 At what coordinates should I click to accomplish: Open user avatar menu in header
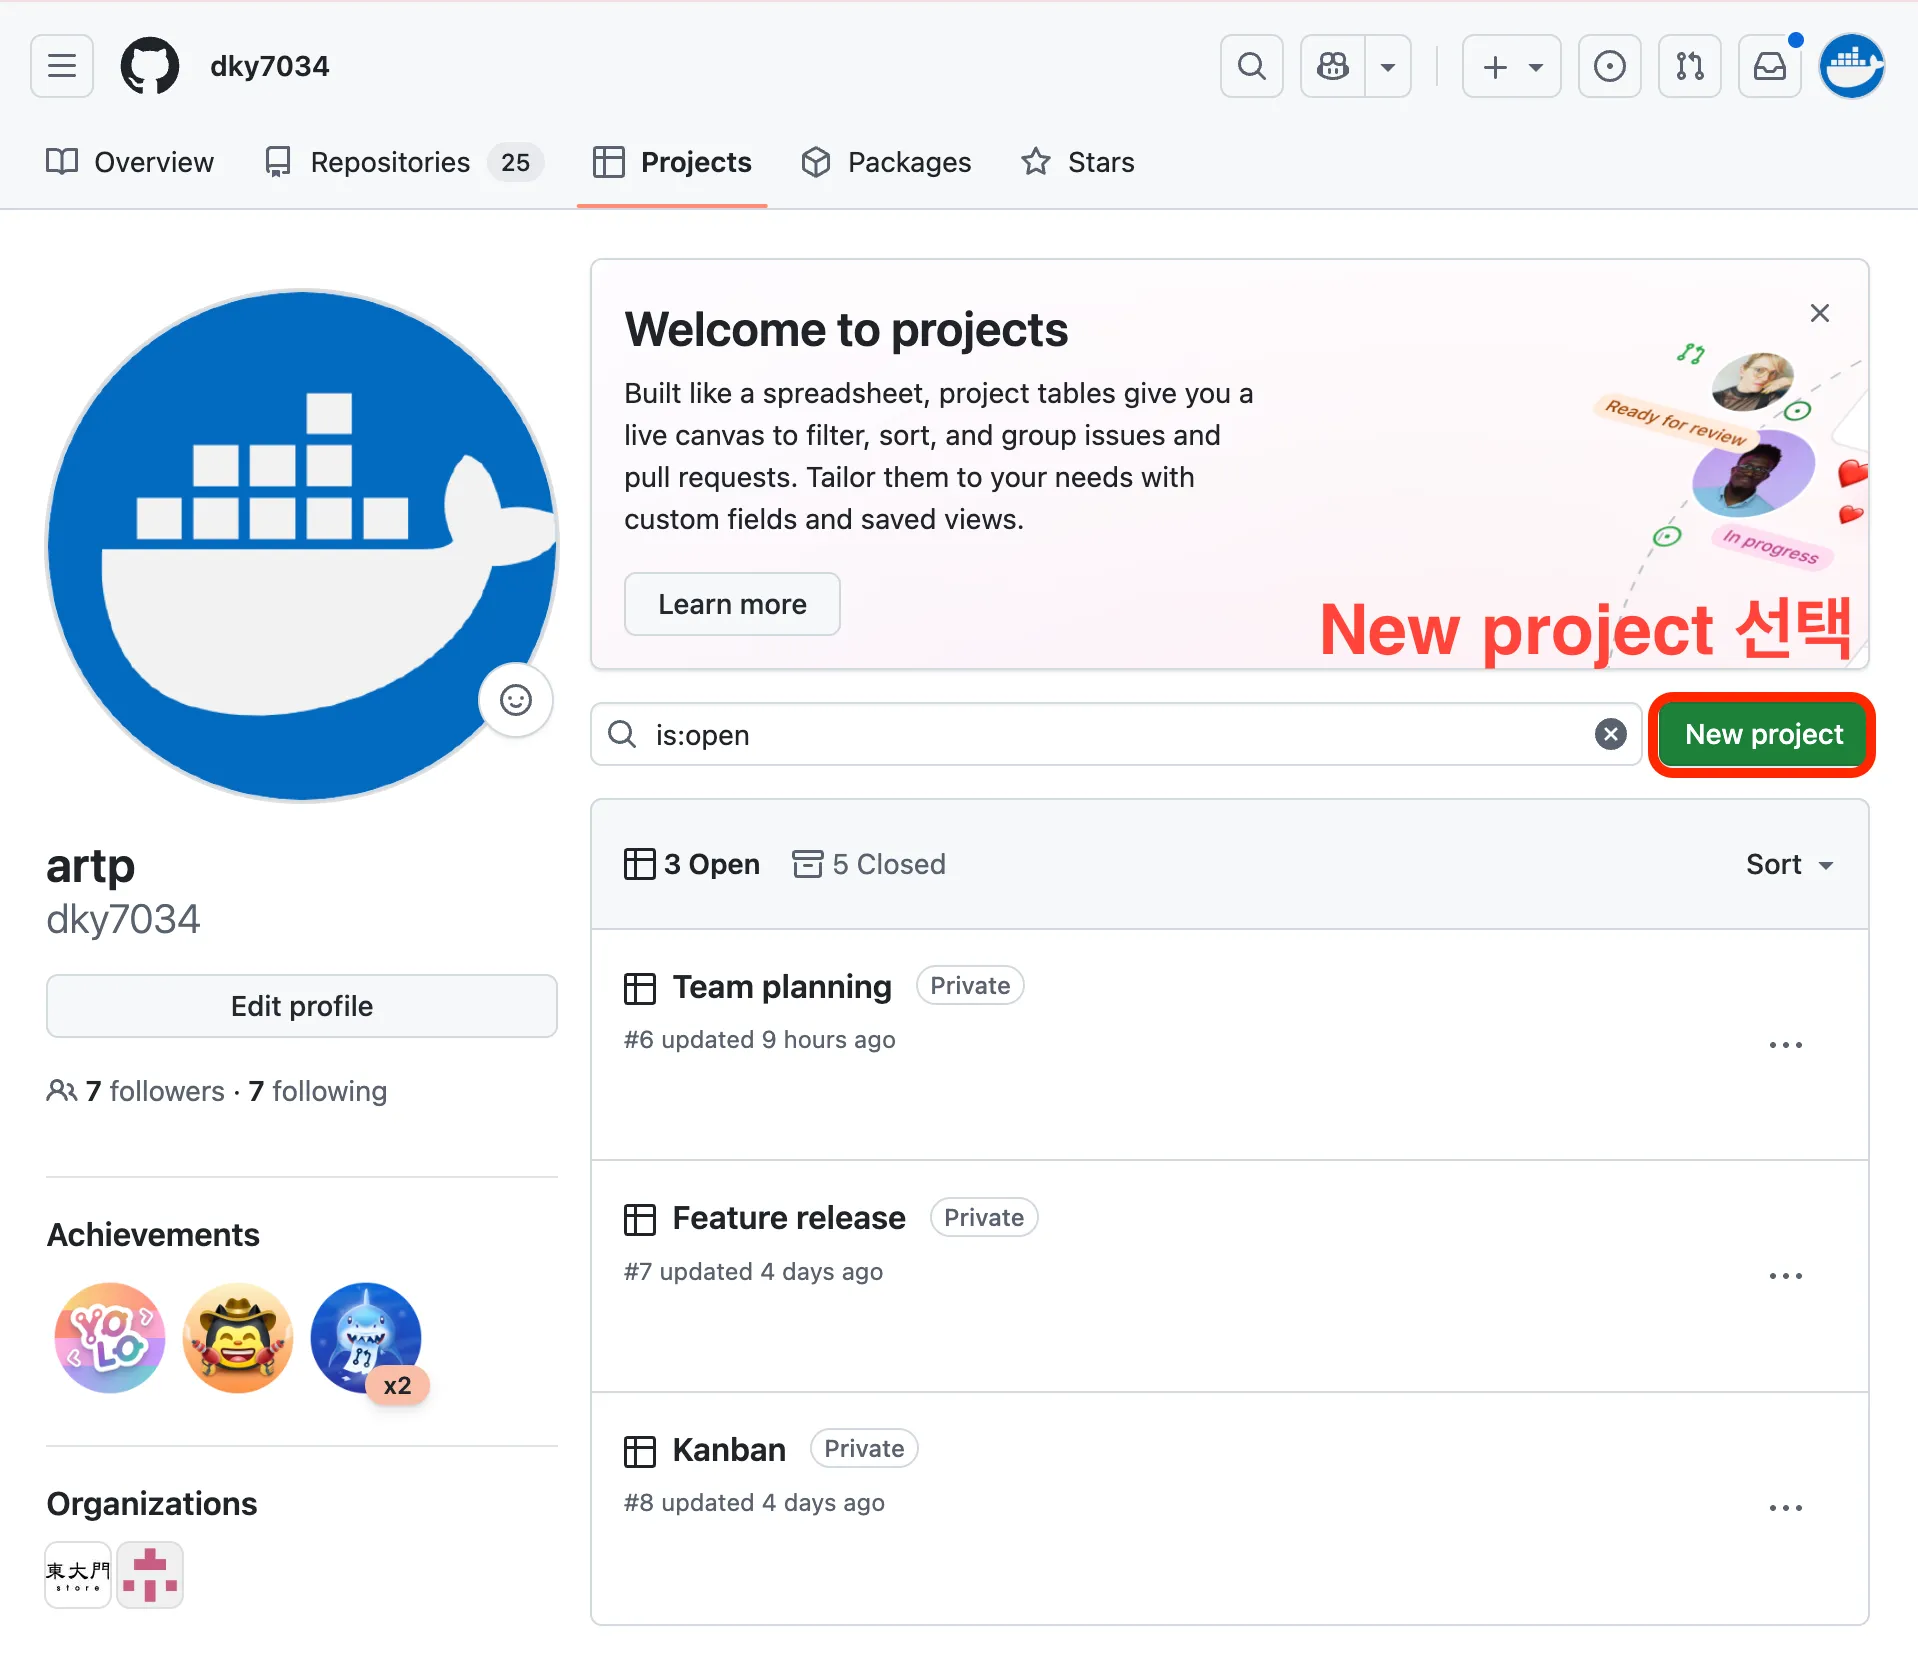[1852, 66]
